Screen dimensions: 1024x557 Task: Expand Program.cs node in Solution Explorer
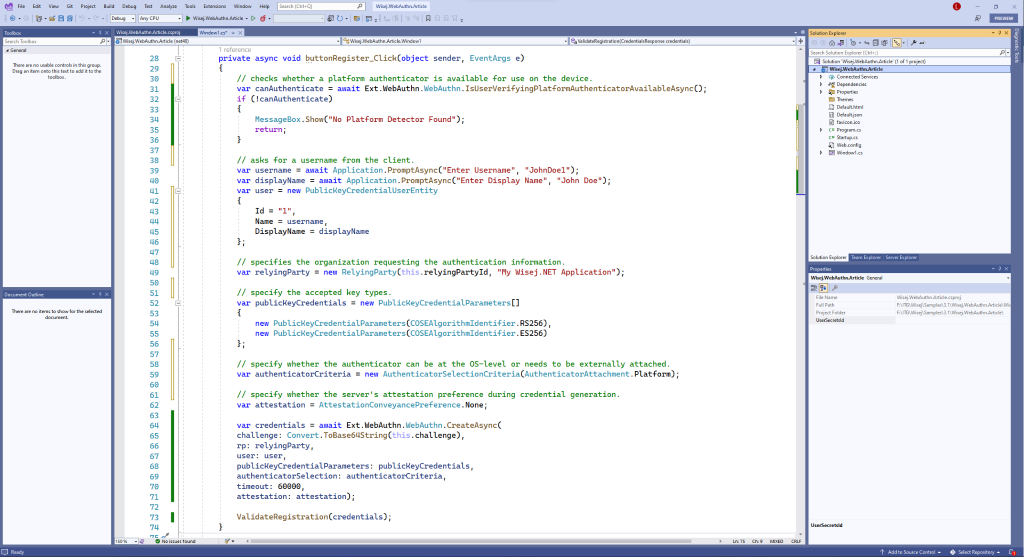pos(822,130)
